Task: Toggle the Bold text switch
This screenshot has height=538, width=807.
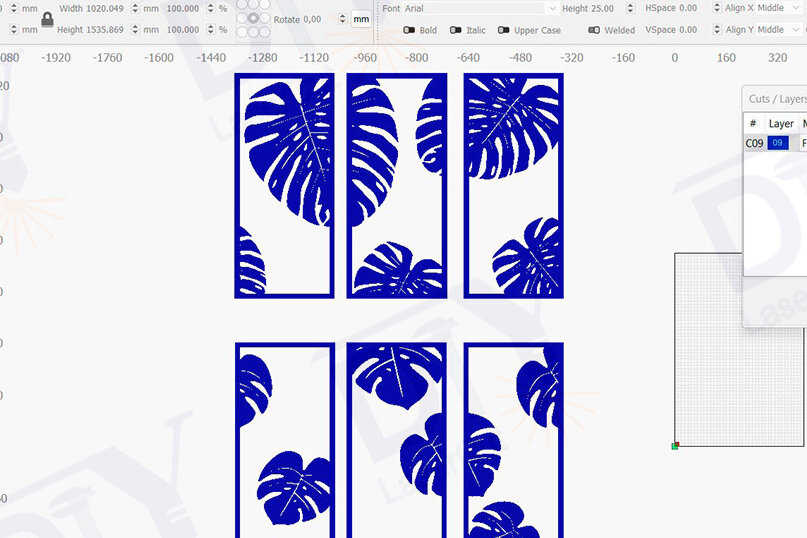Action: pyautogui.click(x=410, y=30)
